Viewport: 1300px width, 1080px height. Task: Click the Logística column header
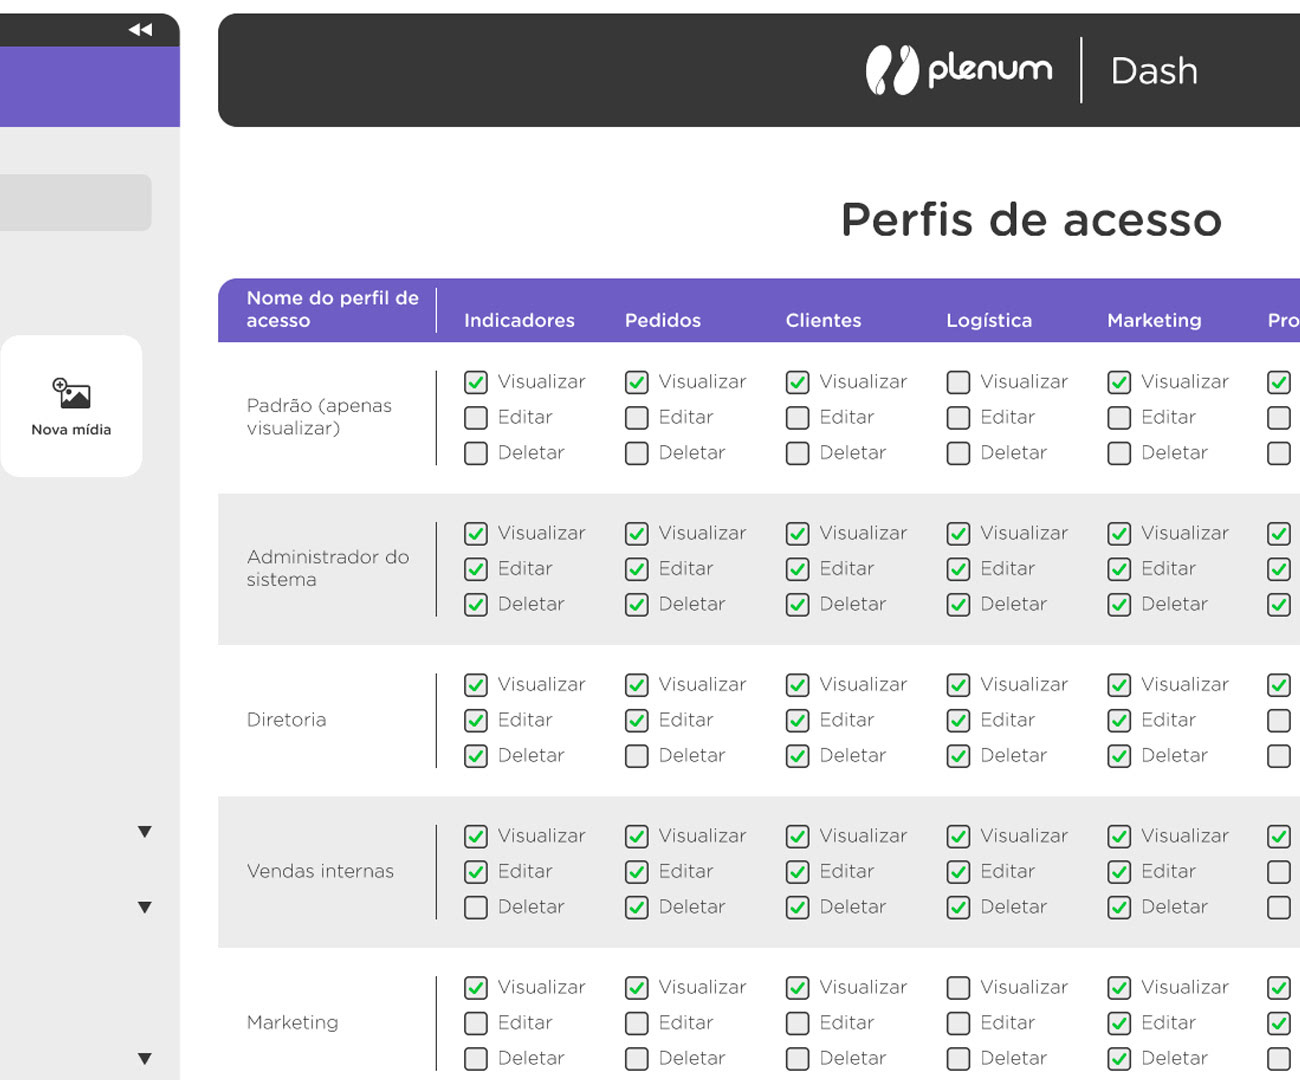pos(988,320)
